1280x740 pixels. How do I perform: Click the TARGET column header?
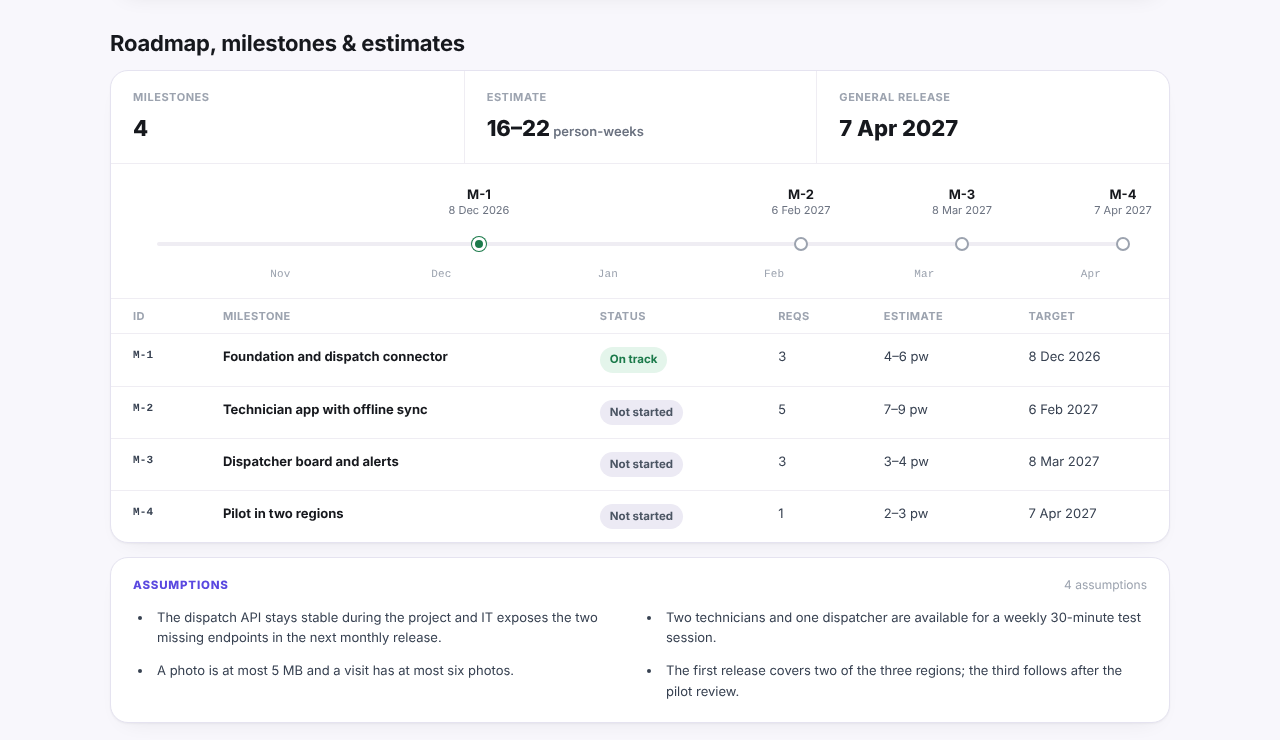tap(1052, 316)
